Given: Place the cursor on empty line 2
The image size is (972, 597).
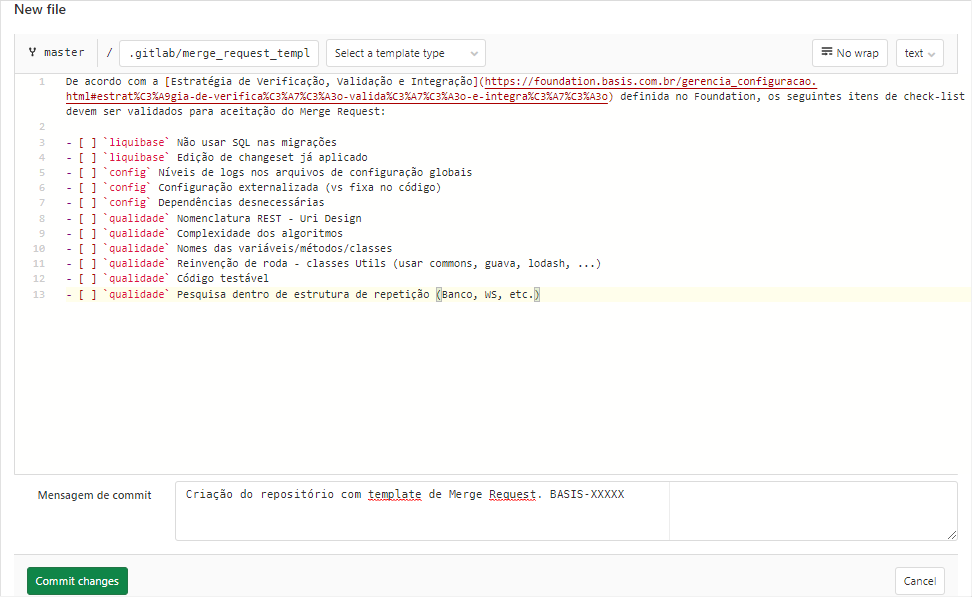Looking at the screenshot, I should [x=300, y=127].
